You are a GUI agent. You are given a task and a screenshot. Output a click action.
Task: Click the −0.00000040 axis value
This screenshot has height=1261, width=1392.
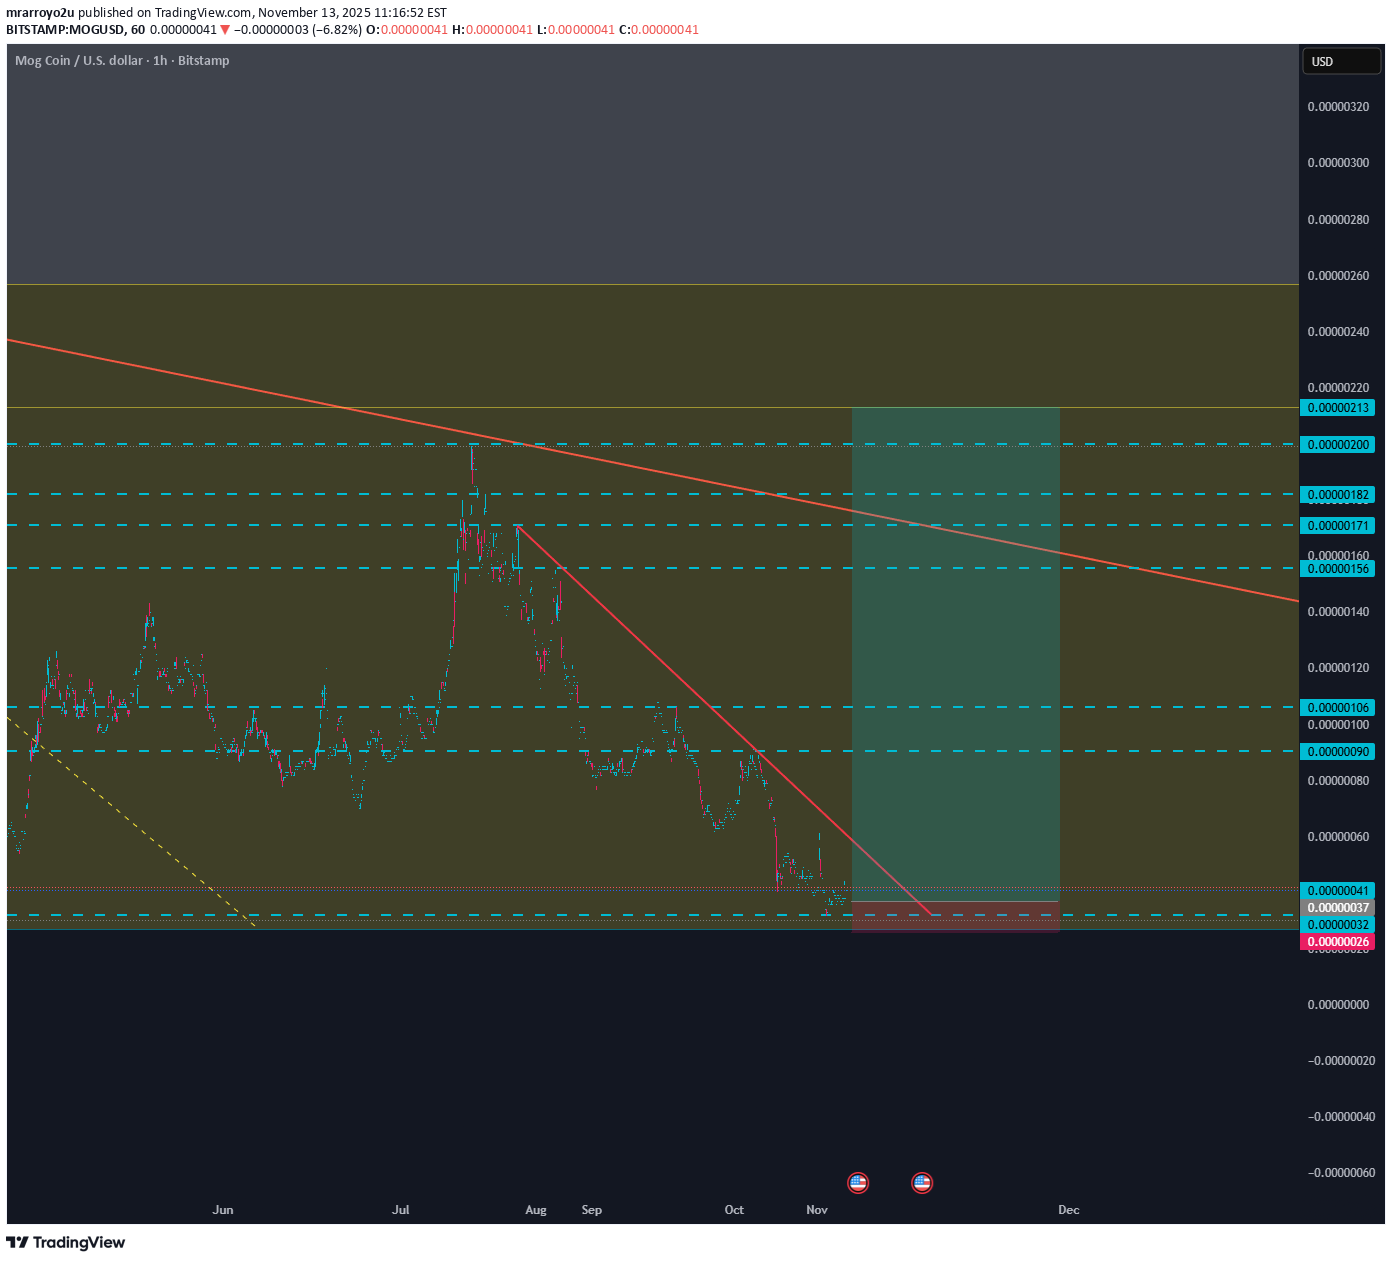coord(1341,1117)
